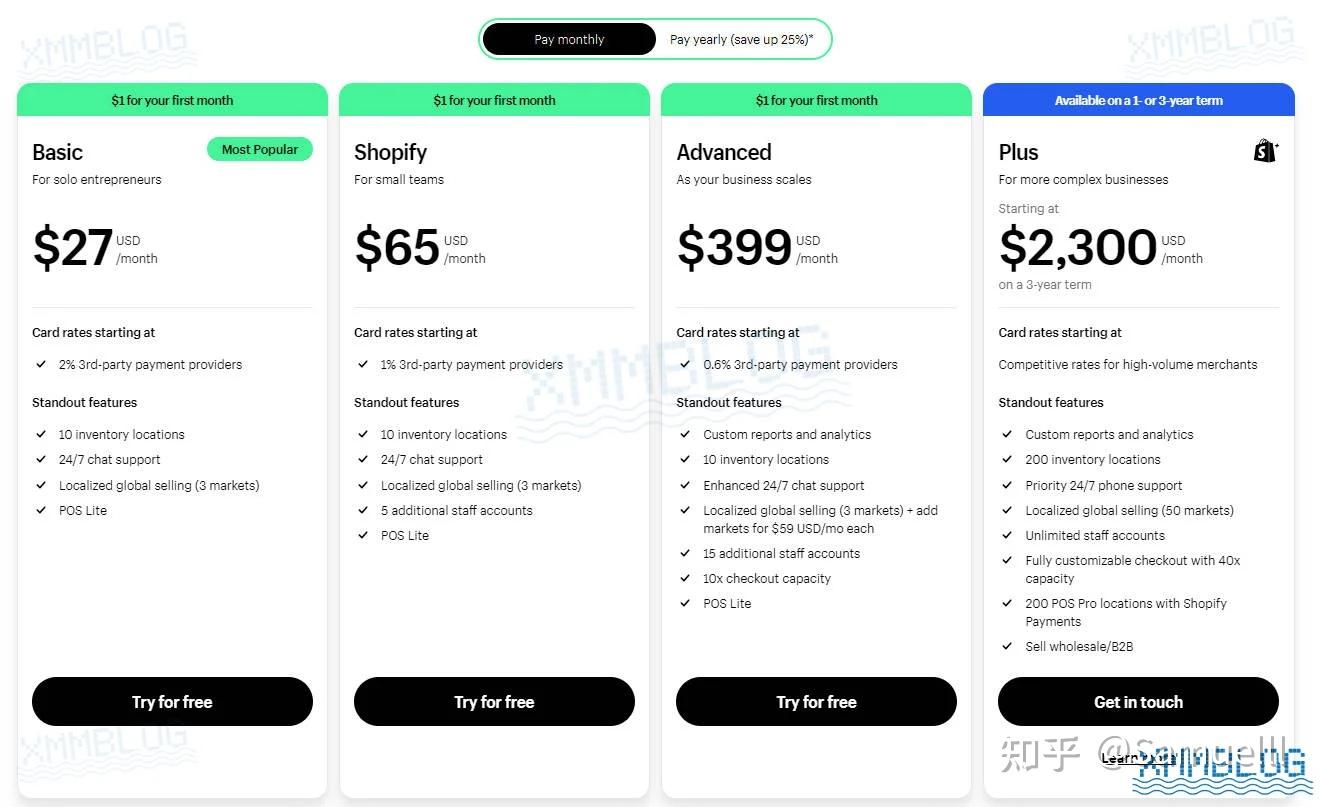The height and width of the screenshot is (807, 1321).
Task: Click the "Most Popular" badge on Basic
Action: (259, 148)
